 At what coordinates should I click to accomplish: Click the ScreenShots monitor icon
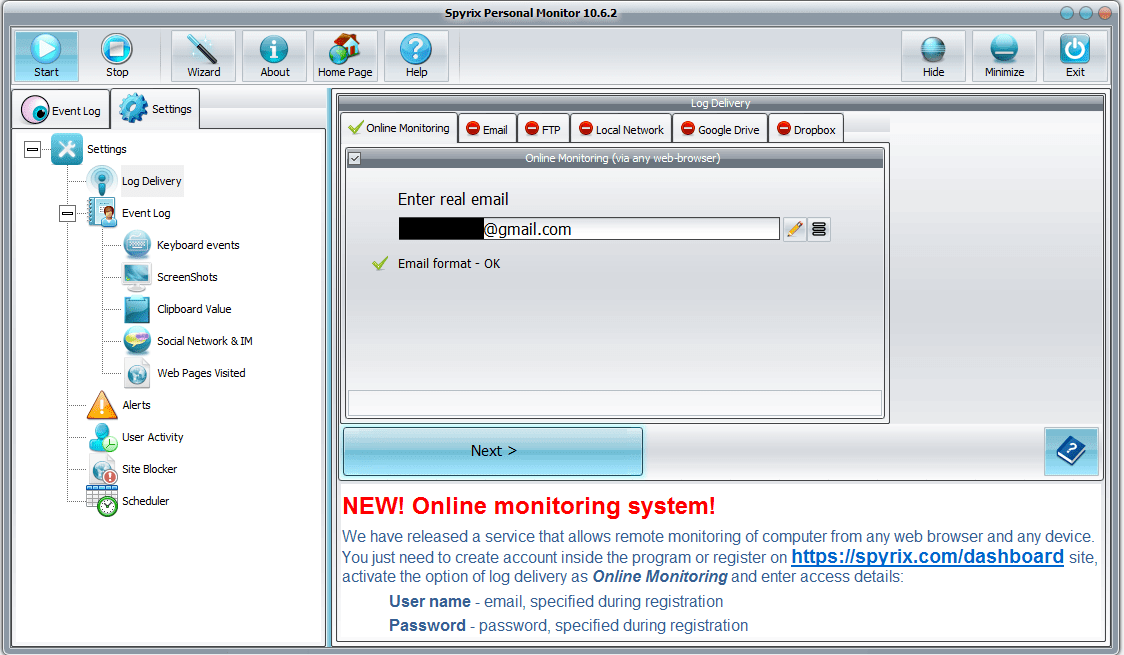137,277
